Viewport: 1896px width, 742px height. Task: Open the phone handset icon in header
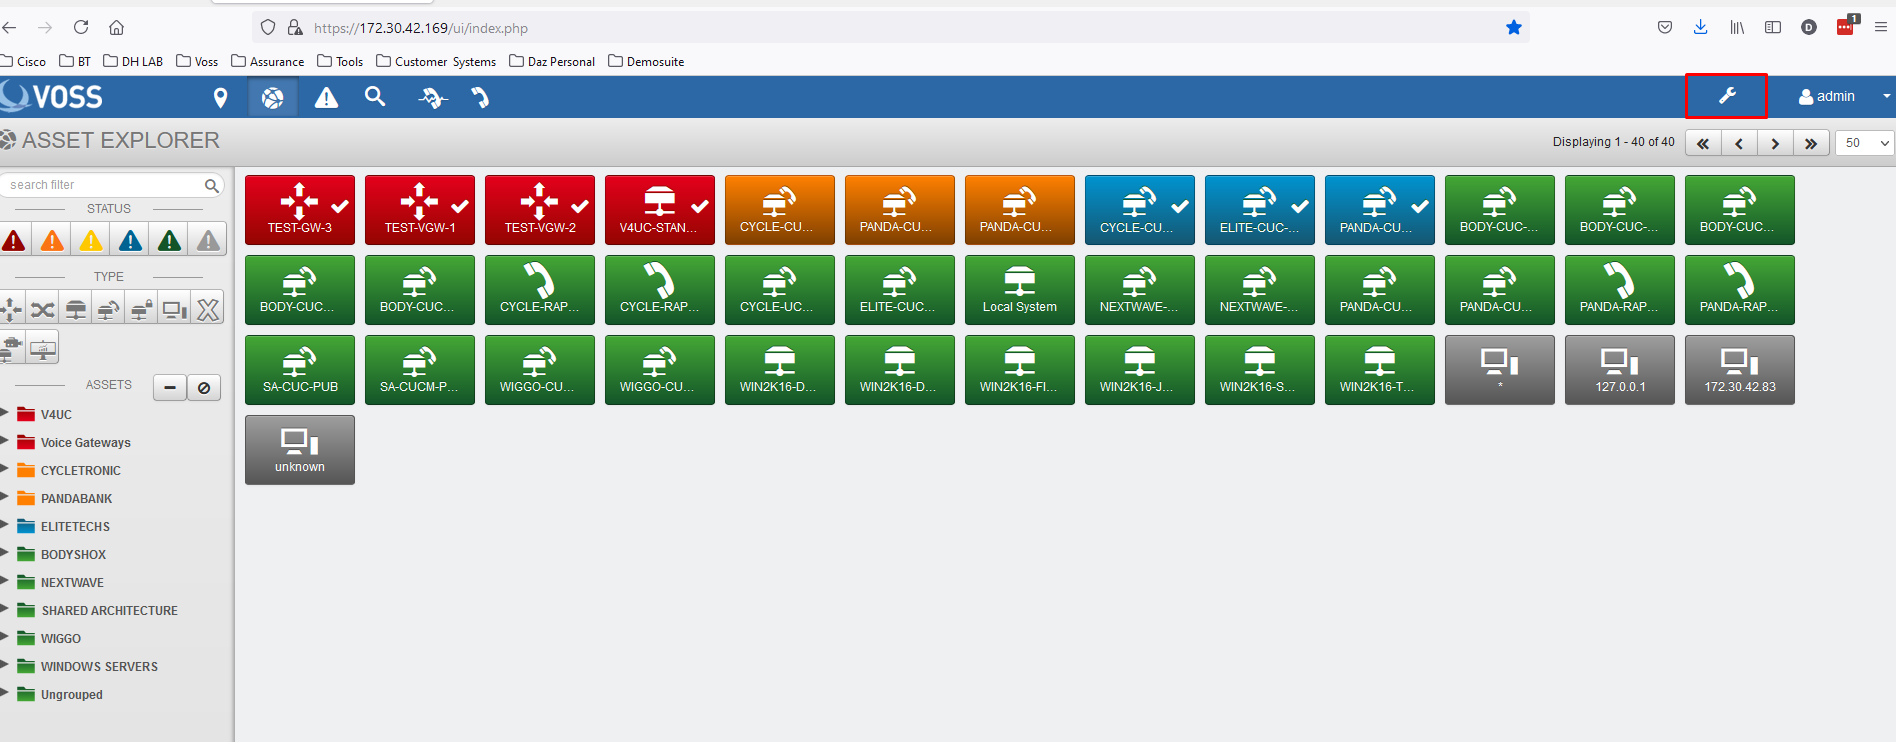[x=481, y=97]
